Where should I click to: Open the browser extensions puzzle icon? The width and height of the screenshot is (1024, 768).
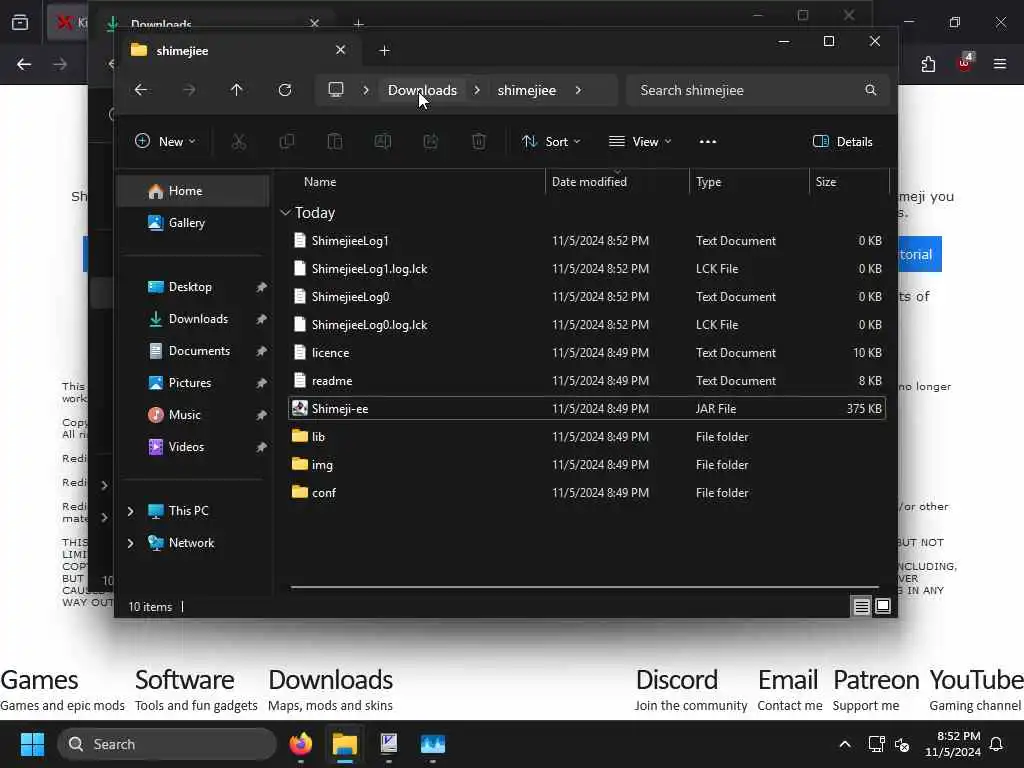click(x=928, y=64)
